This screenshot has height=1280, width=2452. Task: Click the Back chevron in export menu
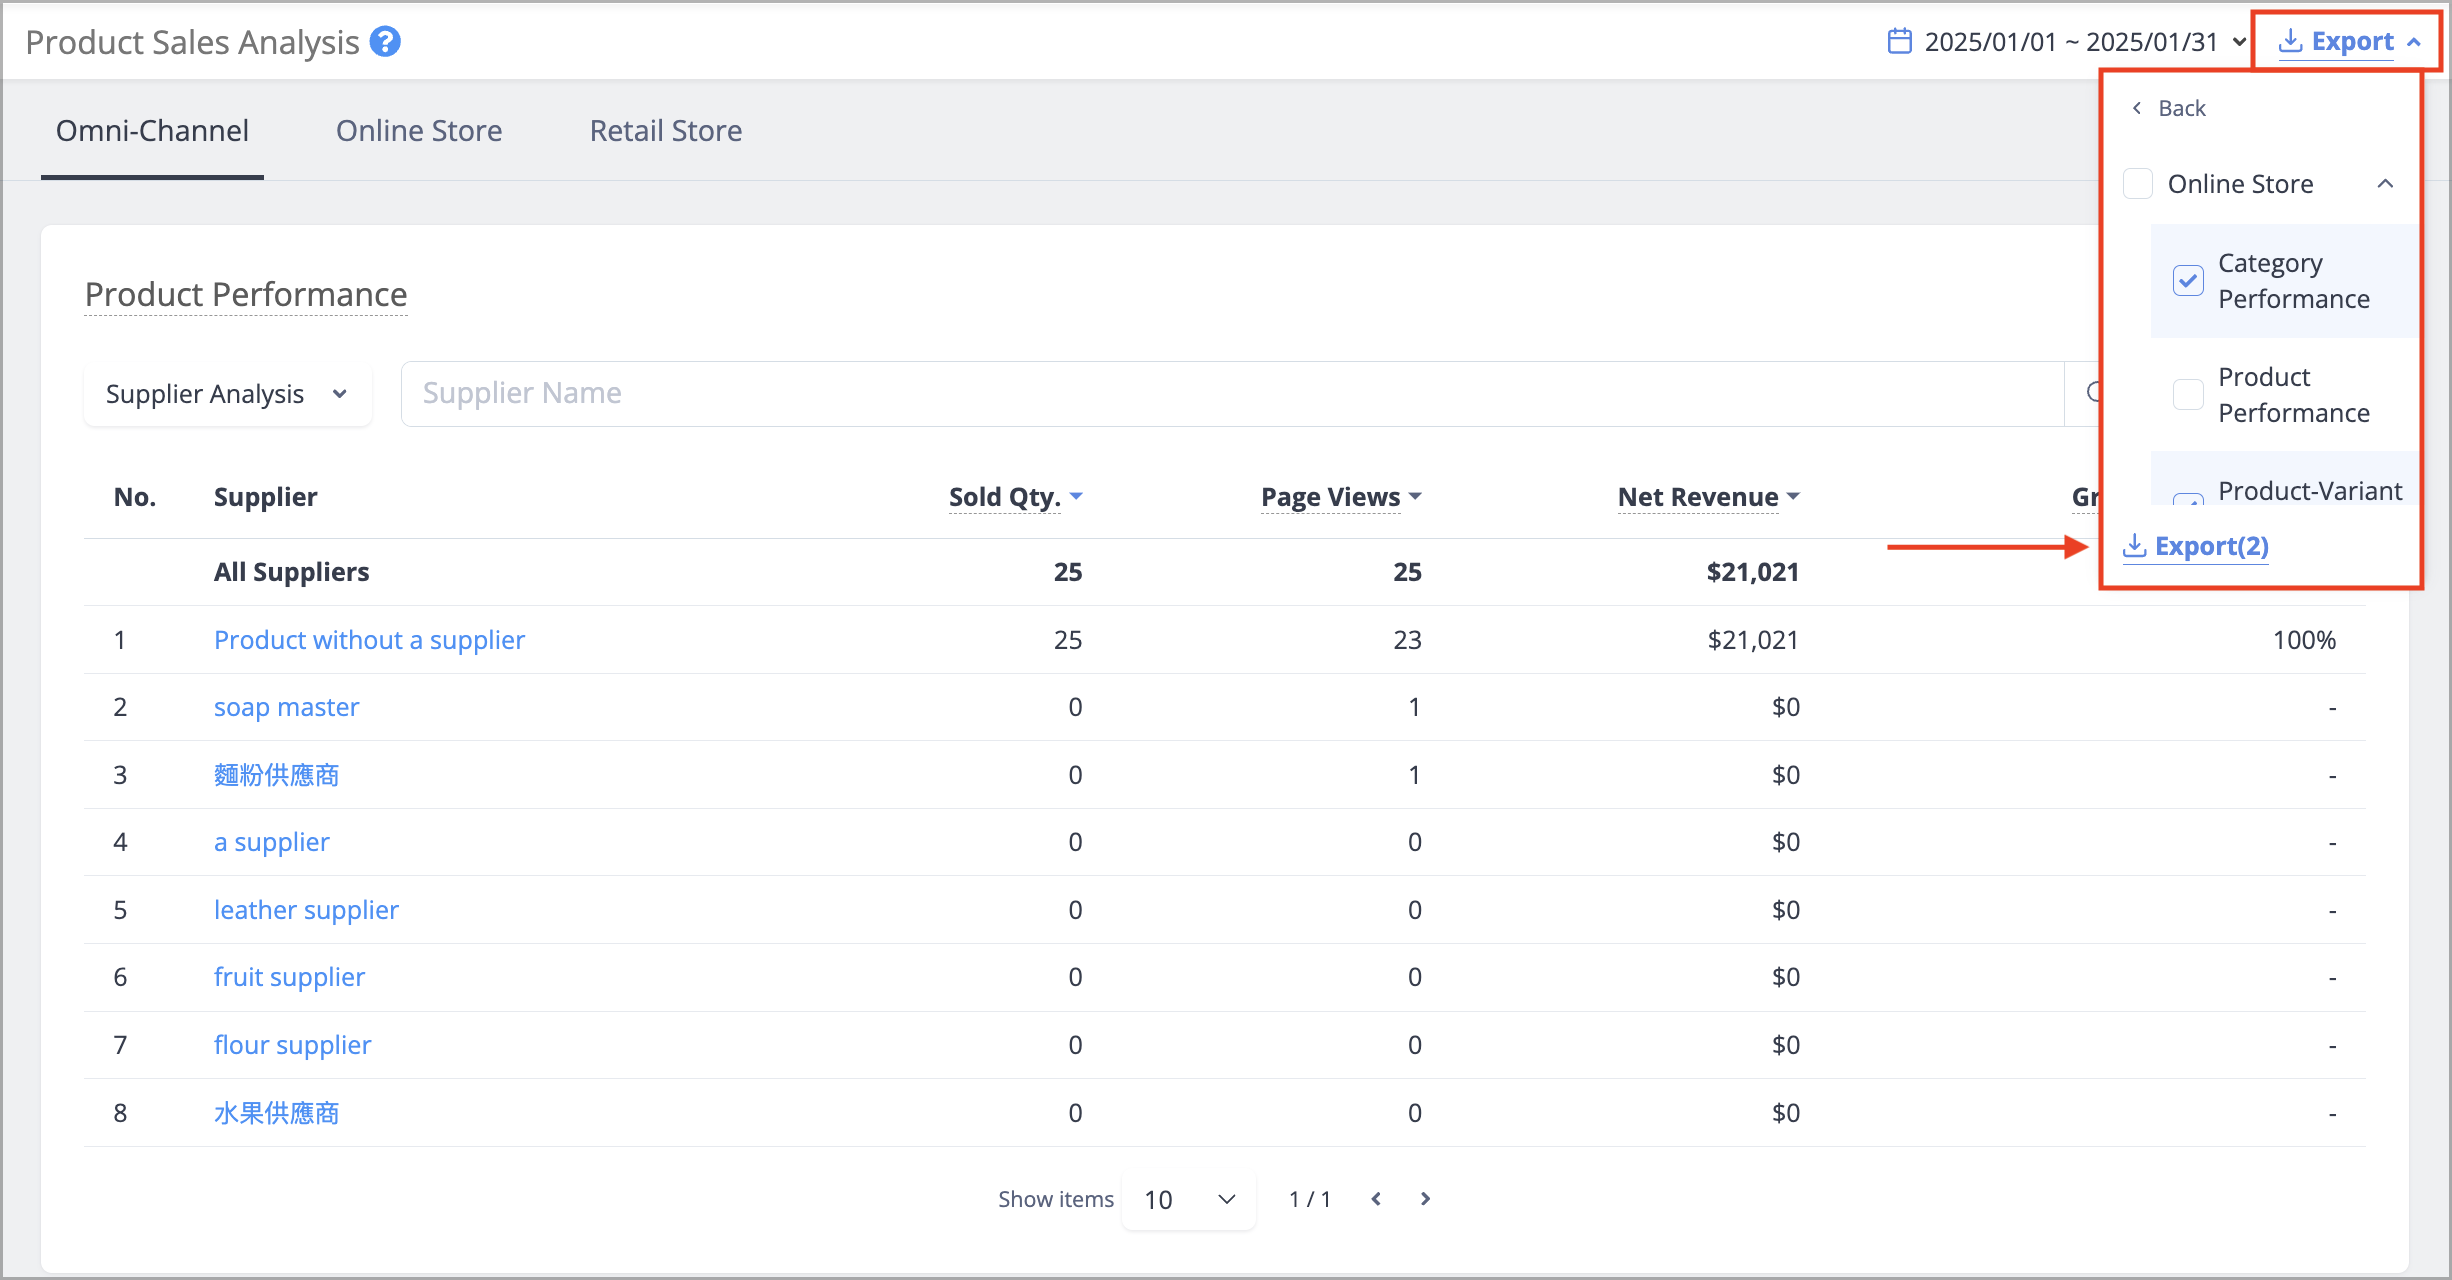(x=2136, y=108)
